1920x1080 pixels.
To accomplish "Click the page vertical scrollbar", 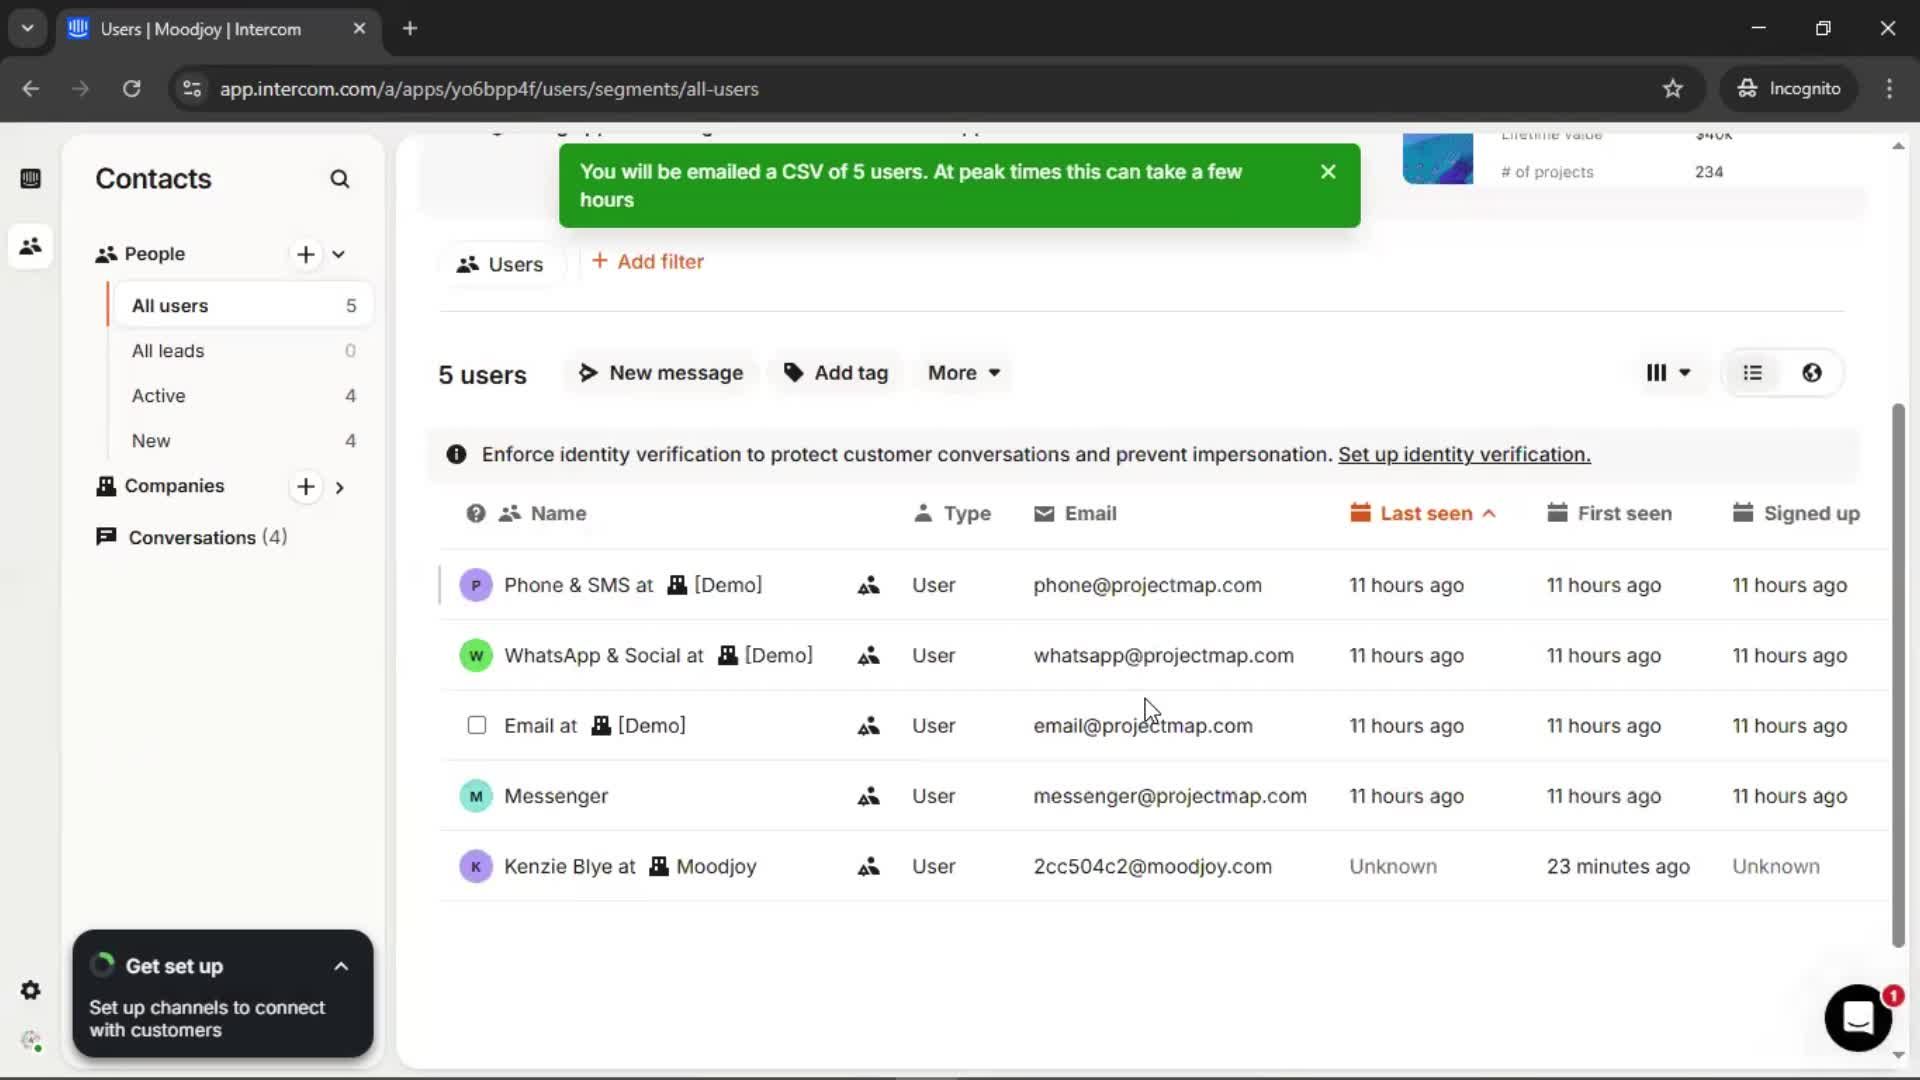I will pos(1898,675).
